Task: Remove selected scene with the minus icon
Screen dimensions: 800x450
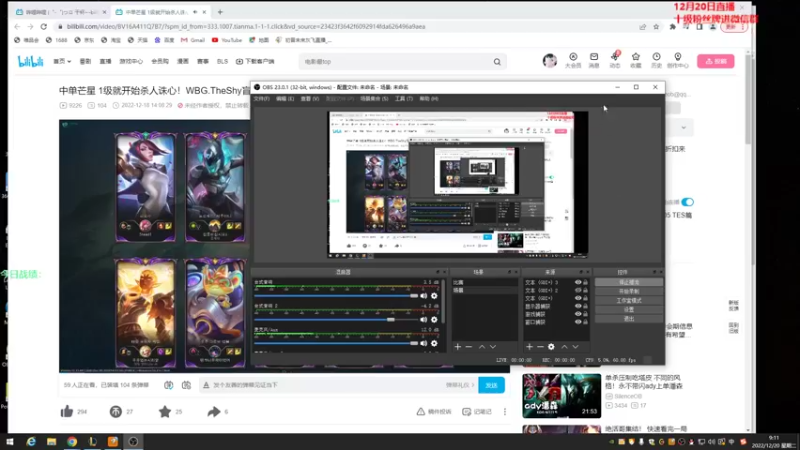Action: click(469, 347)
